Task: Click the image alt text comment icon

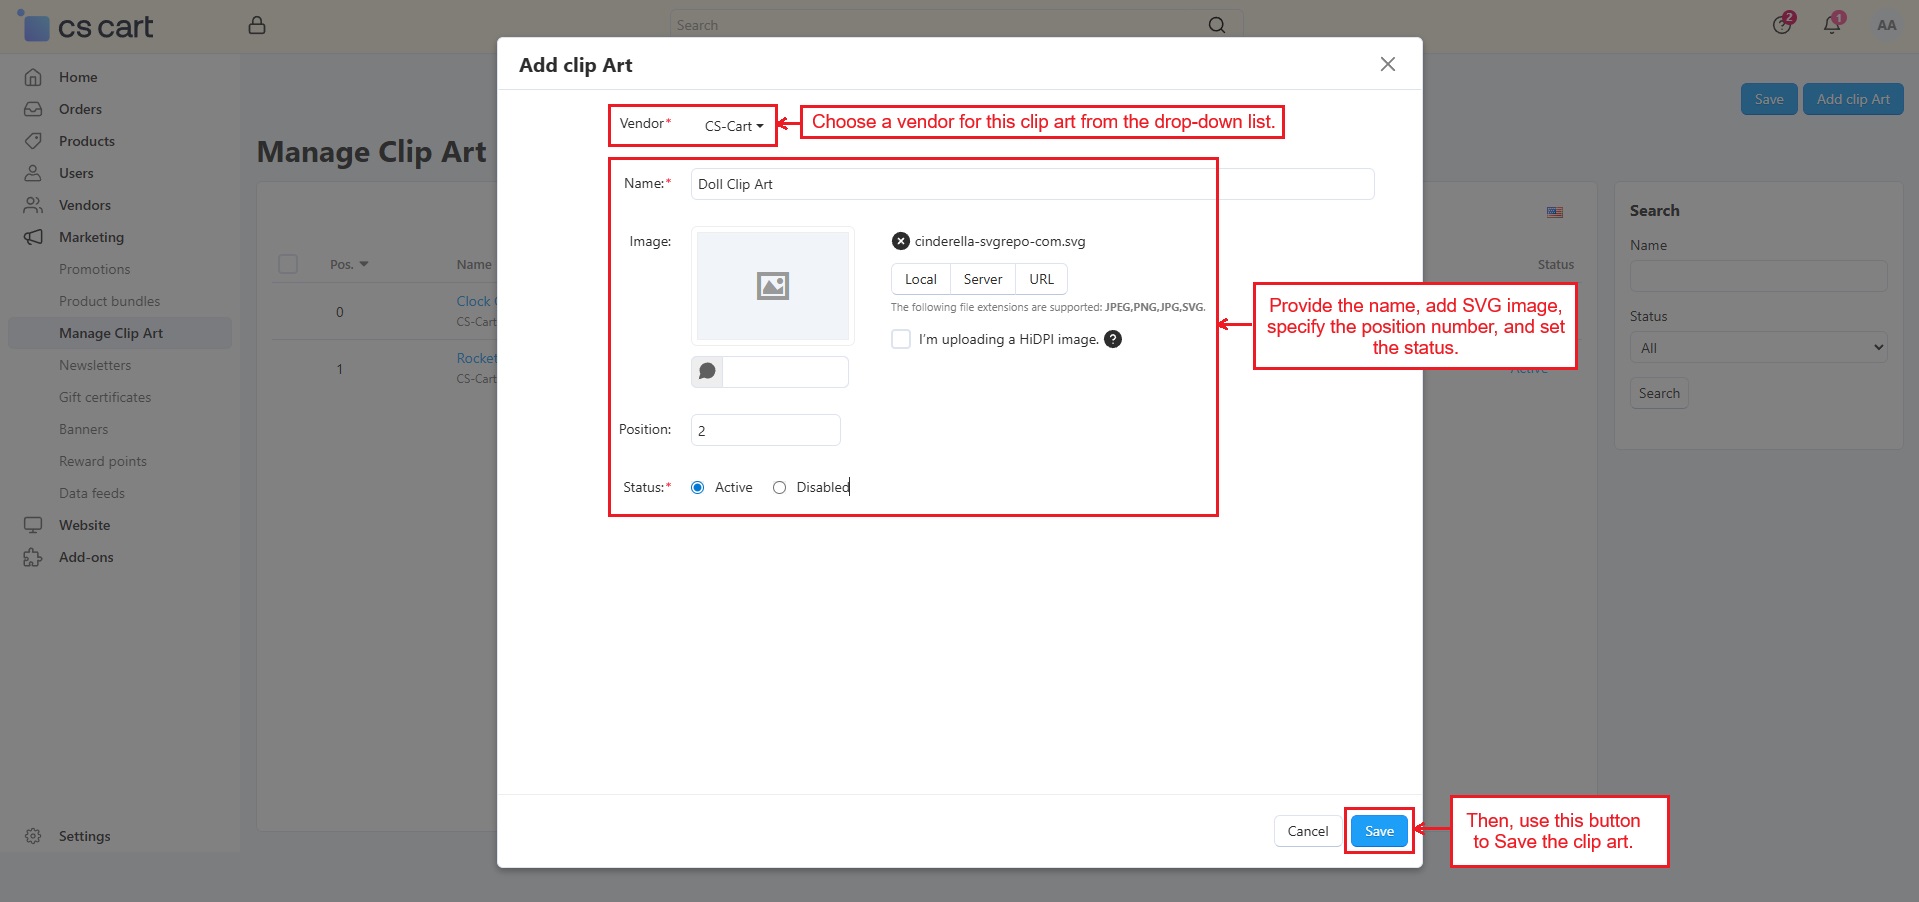Action: (x=707, y=372)
